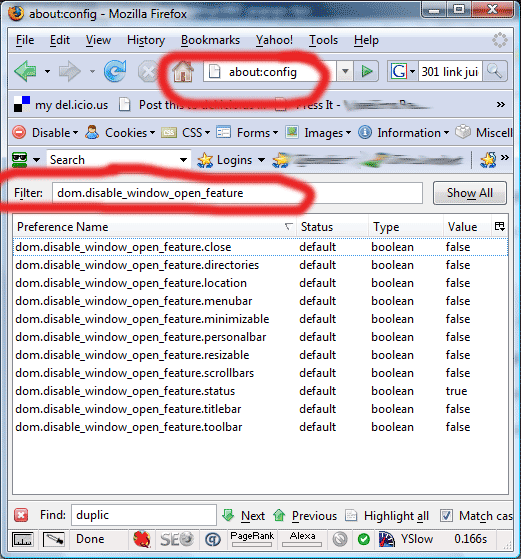Open the Help menu
This screenshot has width=521, height=559.
tap(366, 40)
